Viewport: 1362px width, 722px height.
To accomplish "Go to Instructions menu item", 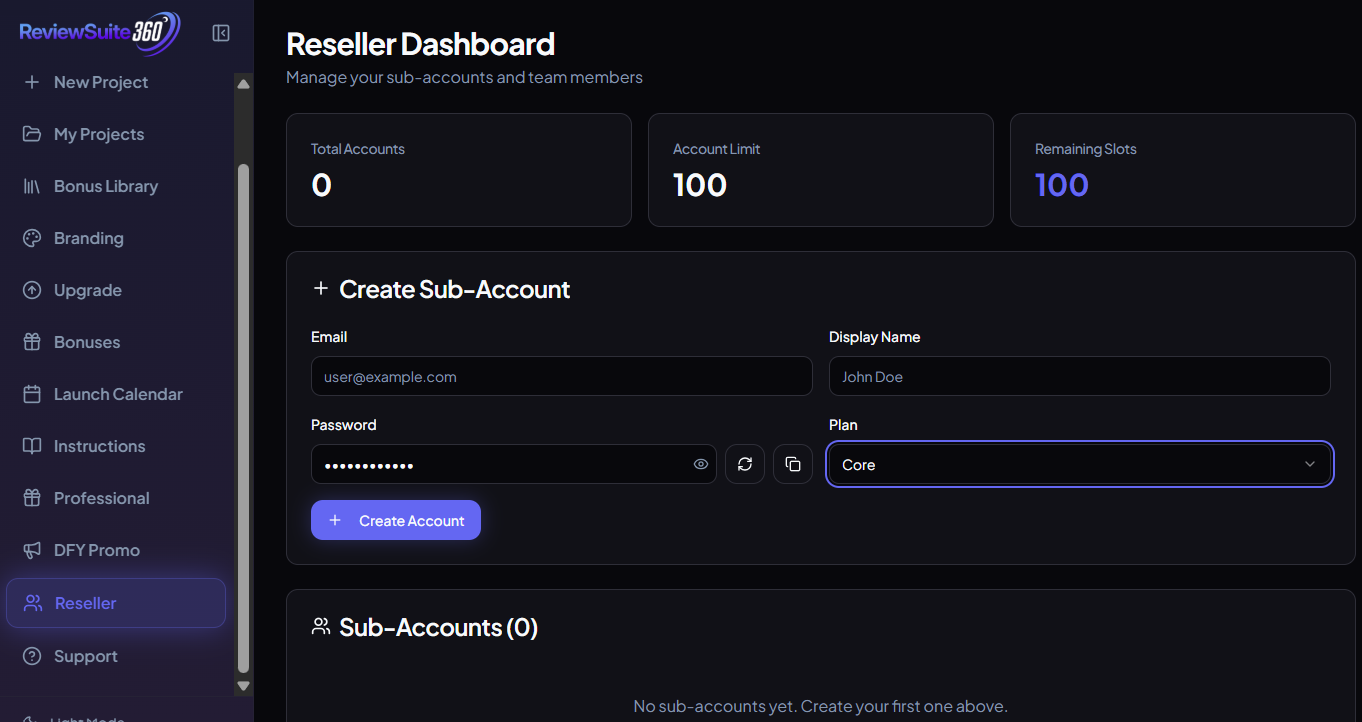I will (x=99, y=446).
